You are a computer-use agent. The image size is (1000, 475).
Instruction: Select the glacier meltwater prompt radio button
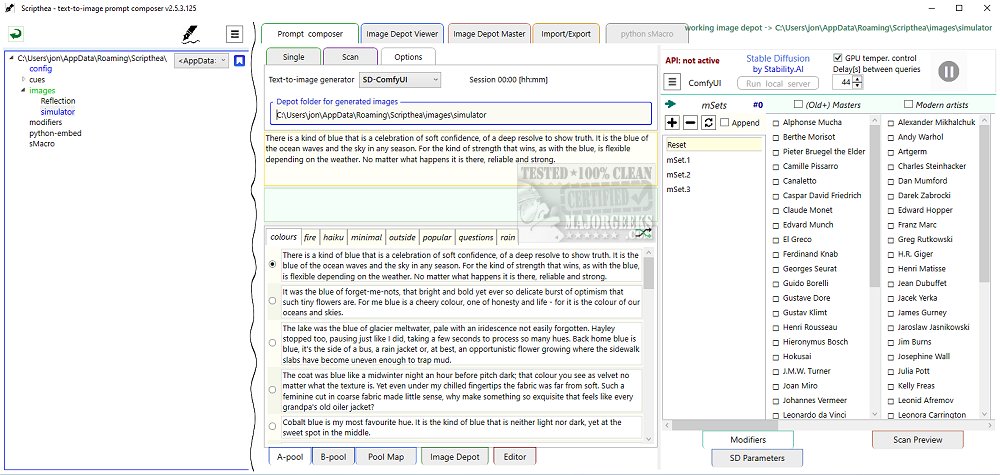pos(273,342)
